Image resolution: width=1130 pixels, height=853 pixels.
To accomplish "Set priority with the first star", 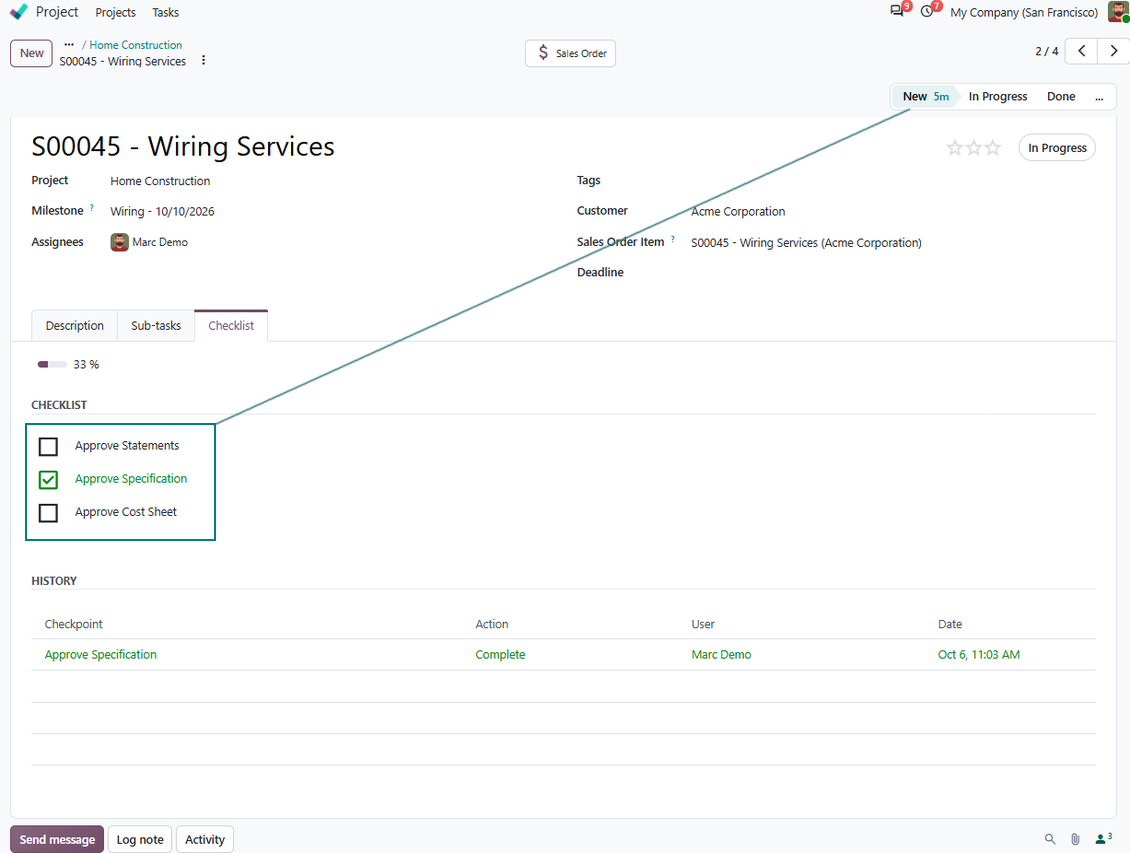I will coord(954,148).
